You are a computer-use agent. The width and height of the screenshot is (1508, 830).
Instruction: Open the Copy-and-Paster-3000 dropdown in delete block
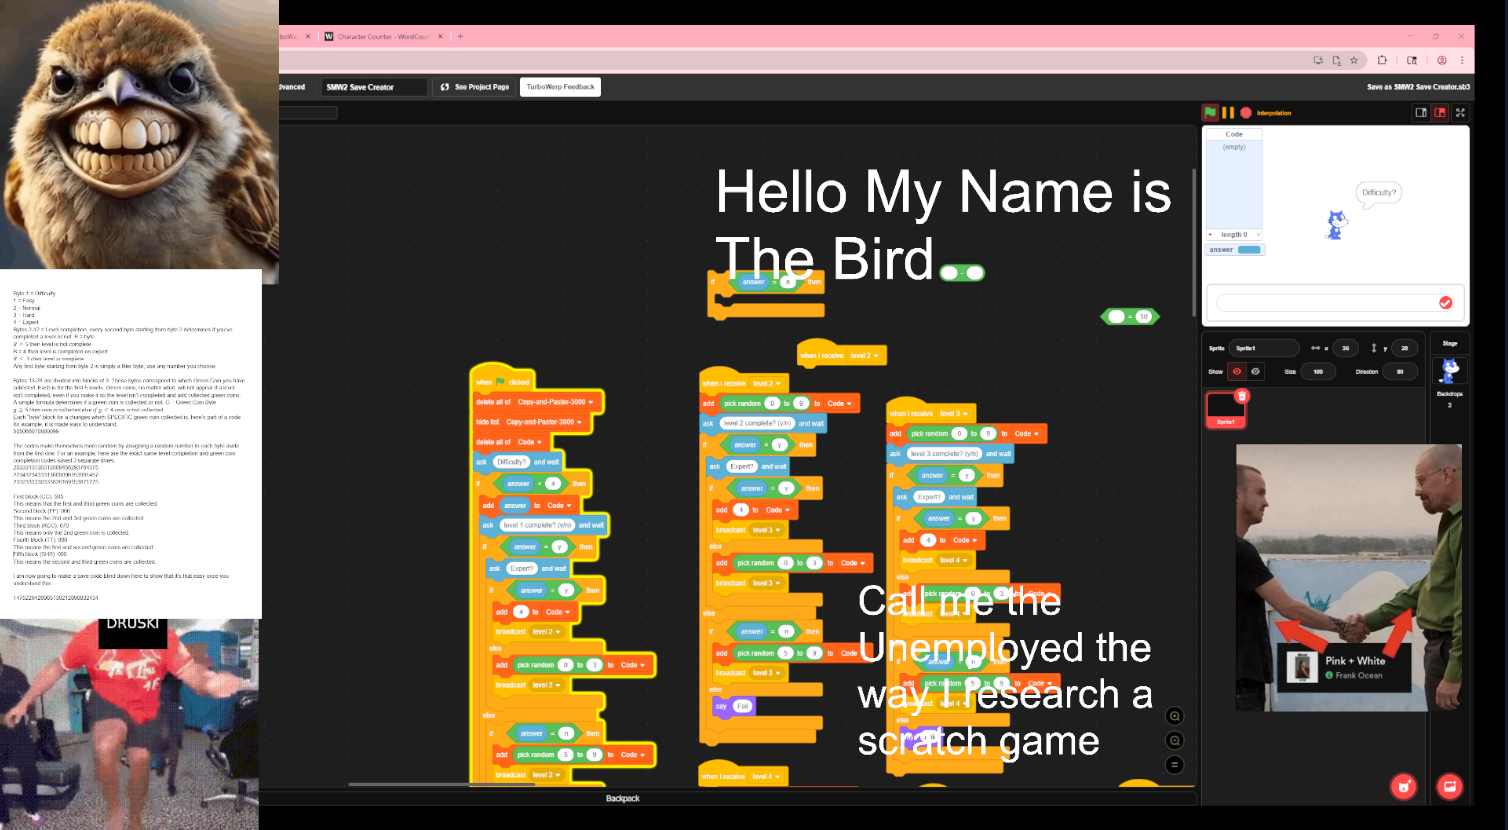click(x=590, y=402)
